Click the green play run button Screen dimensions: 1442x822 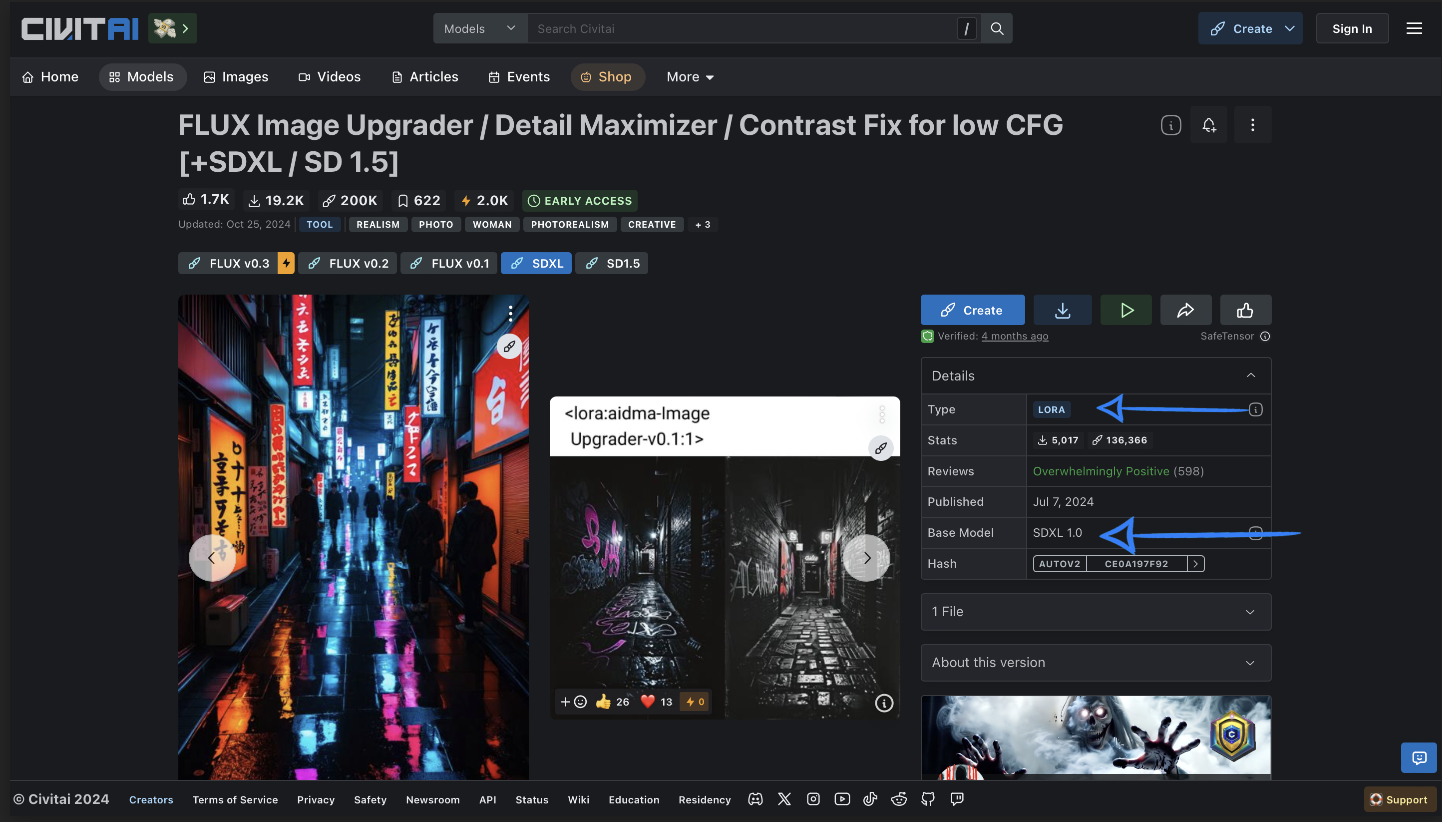point(1126,310)
